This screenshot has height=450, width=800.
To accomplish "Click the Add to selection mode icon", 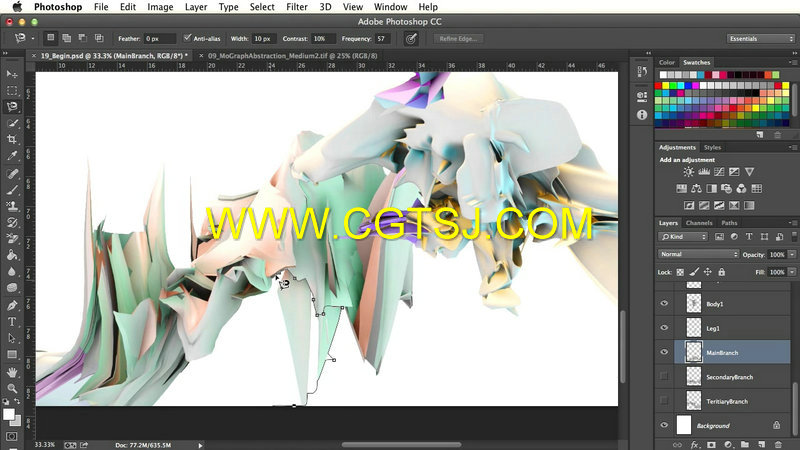I will [x=66, y=38].
